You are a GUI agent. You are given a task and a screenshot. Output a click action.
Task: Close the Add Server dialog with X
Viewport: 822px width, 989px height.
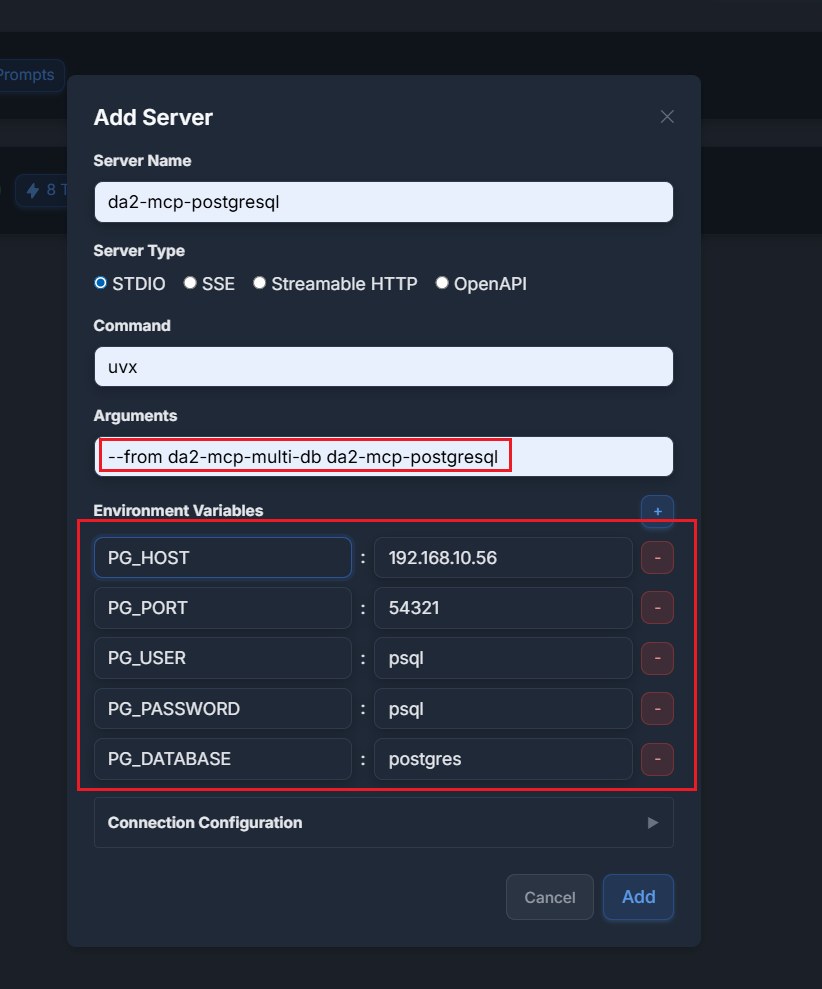click(x=667, y=117)
